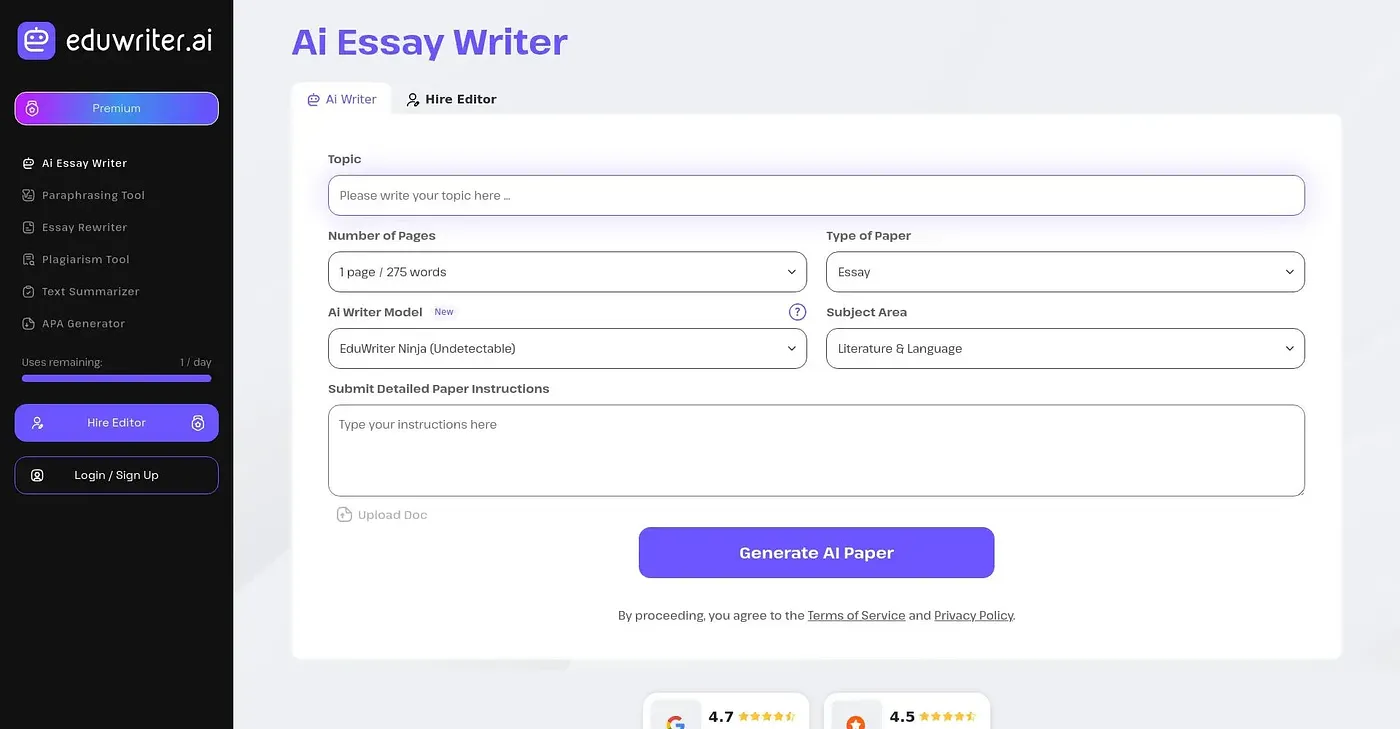
Task: Click the Text Summarizer sidebar icon
Action: (29, 291)
